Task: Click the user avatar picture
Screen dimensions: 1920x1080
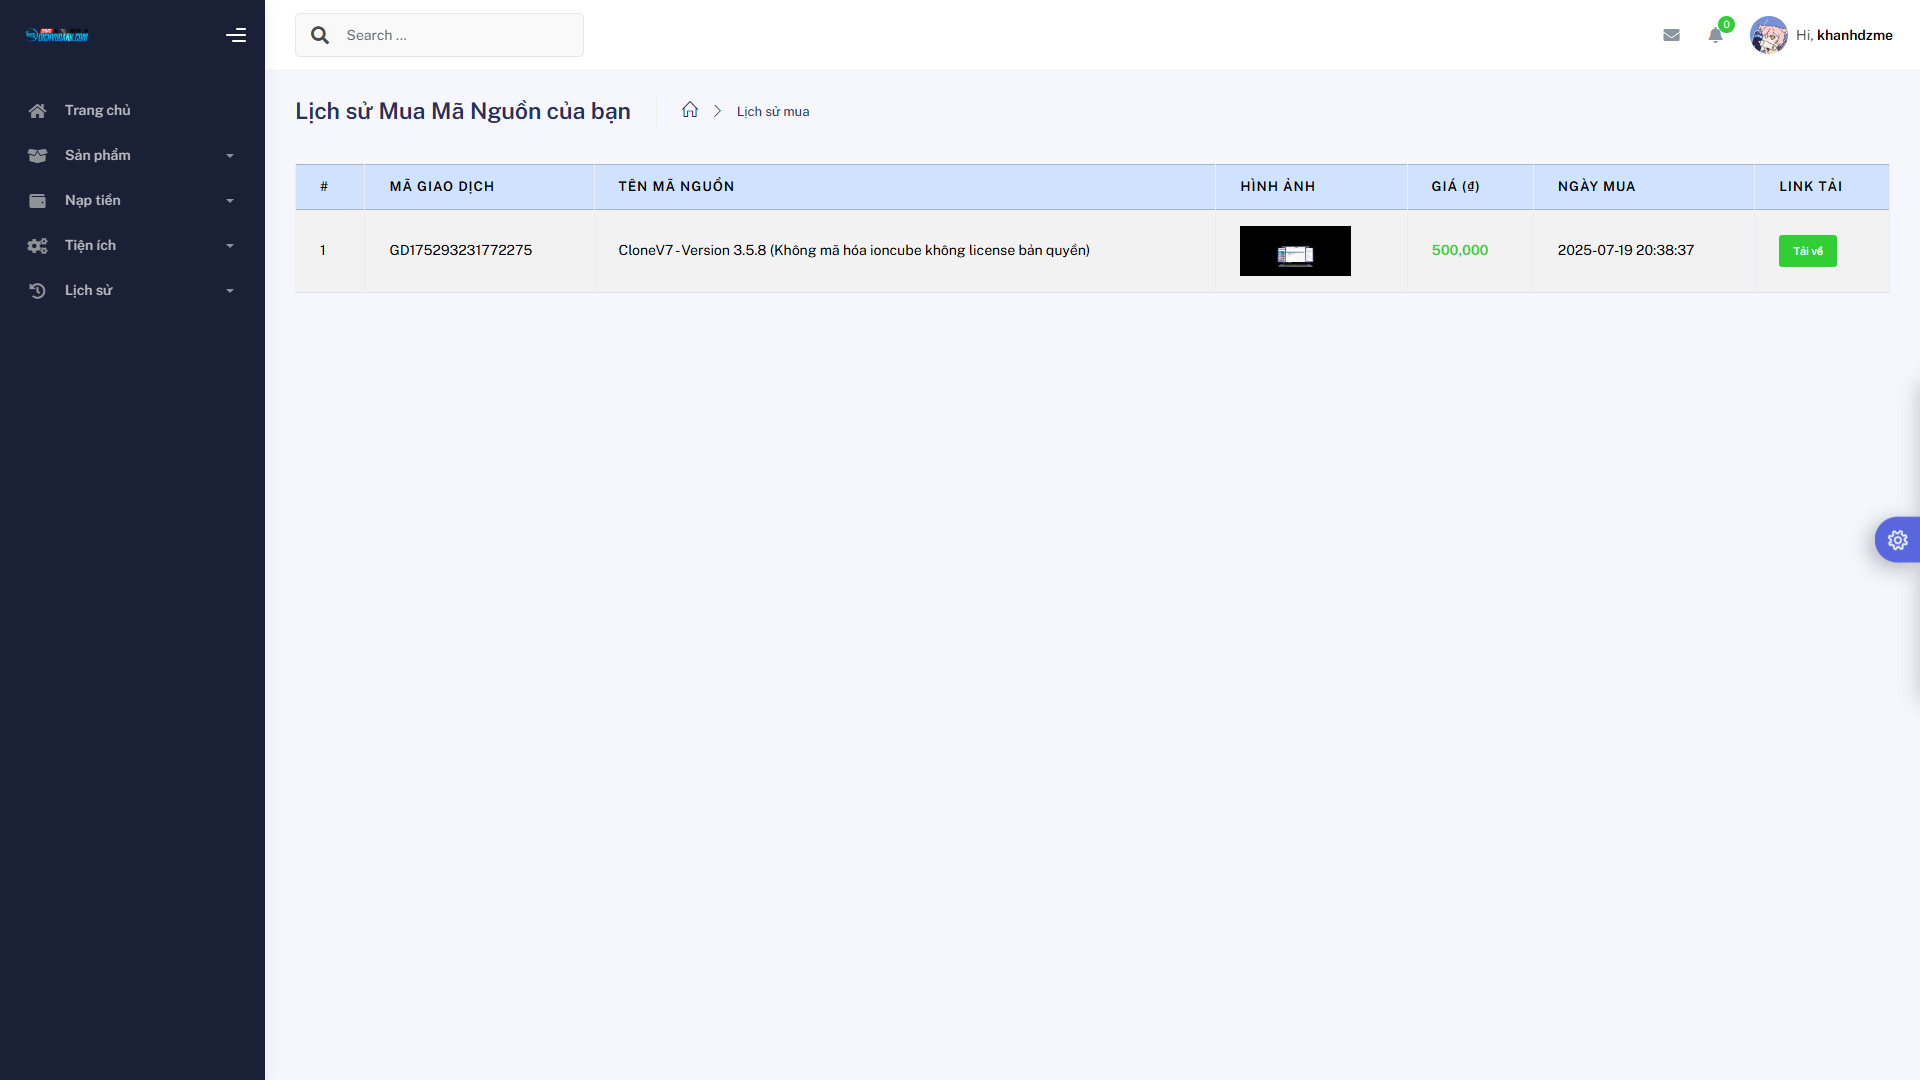Action: (1768, 35)
